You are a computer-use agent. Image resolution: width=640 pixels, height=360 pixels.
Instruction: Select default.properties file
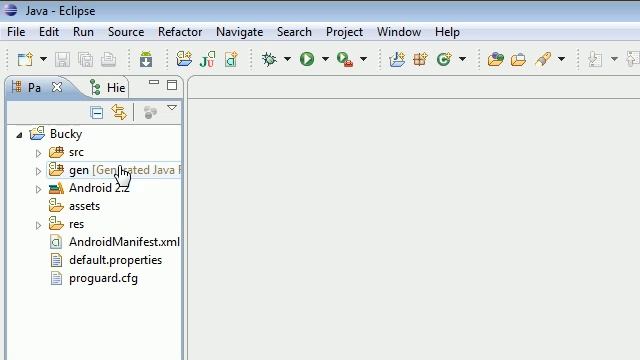coord(106,260)
